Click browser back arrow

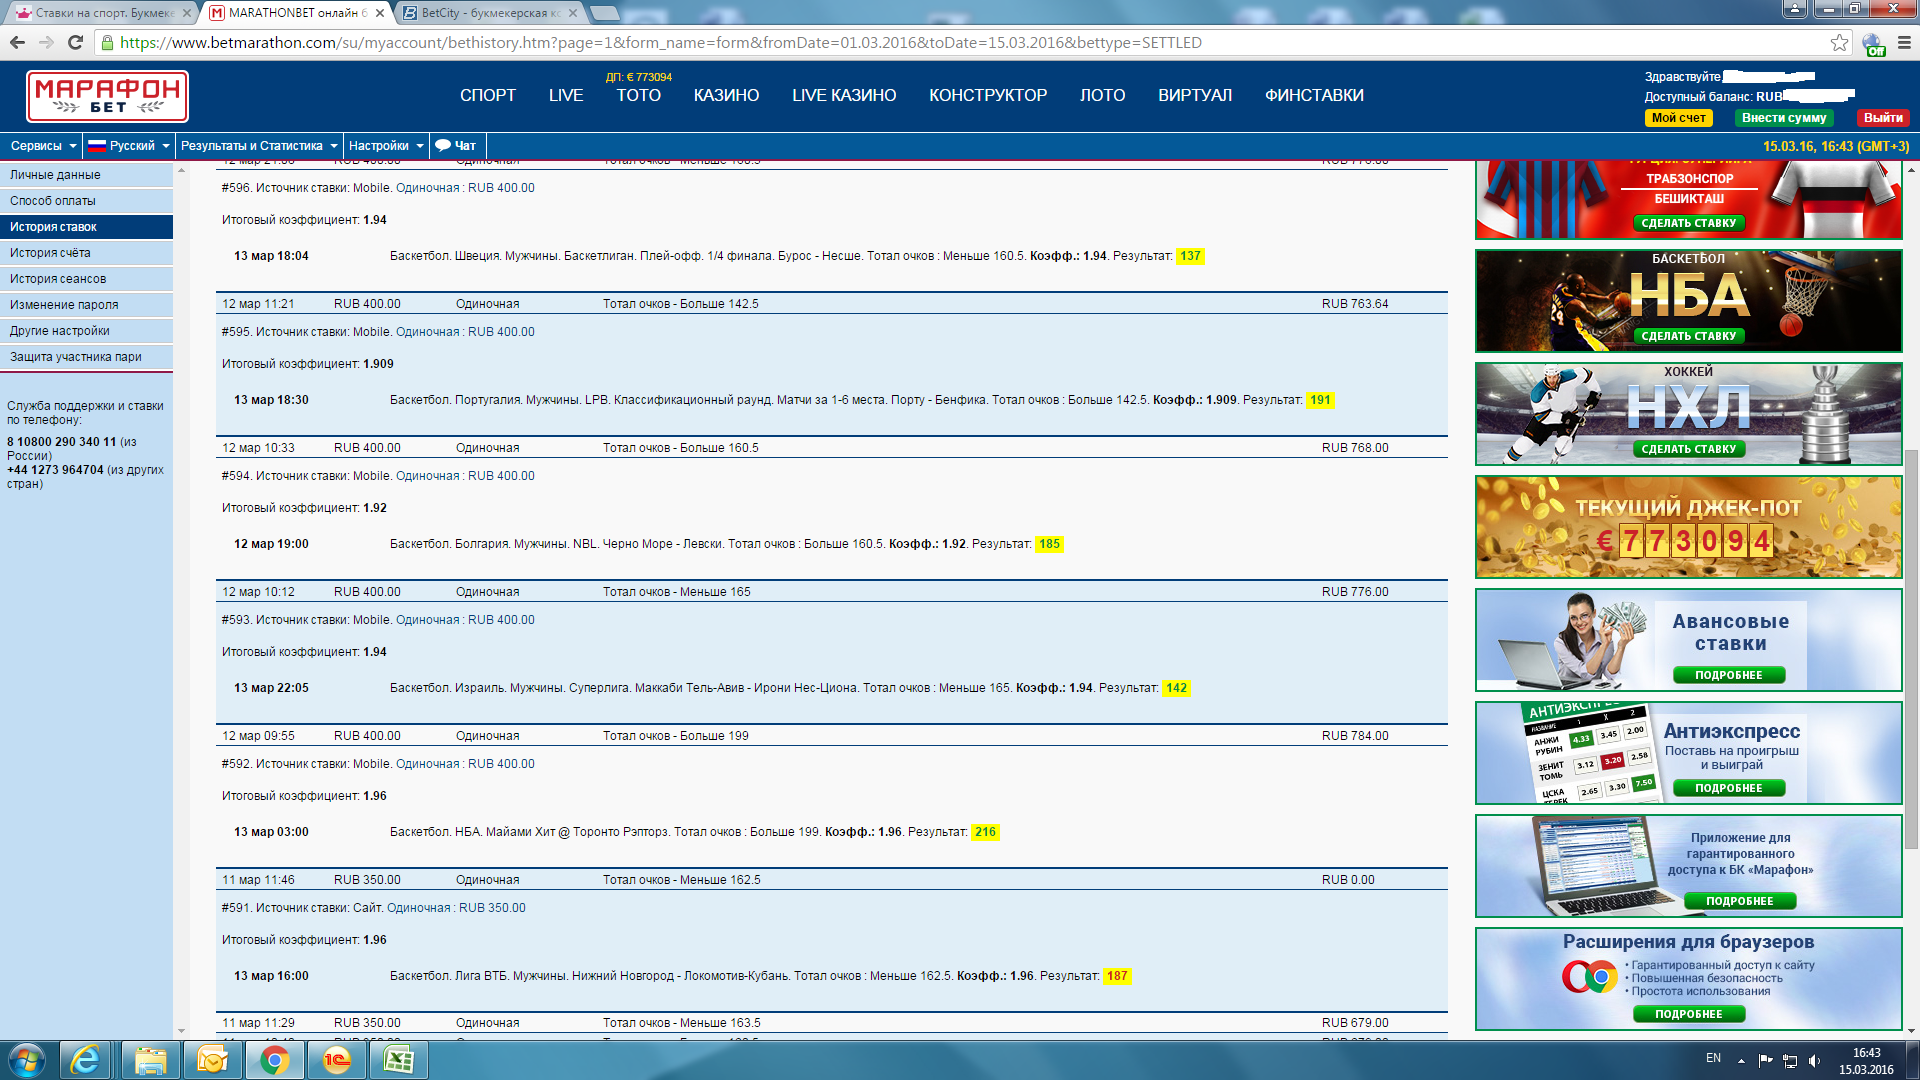point(17,42)
